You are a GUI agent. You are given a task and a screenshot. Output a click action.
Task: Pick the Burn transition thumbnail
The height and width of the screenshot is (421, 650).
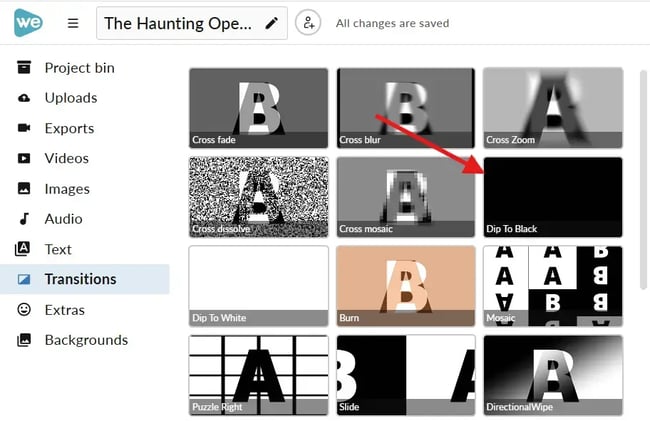point(405,285)
